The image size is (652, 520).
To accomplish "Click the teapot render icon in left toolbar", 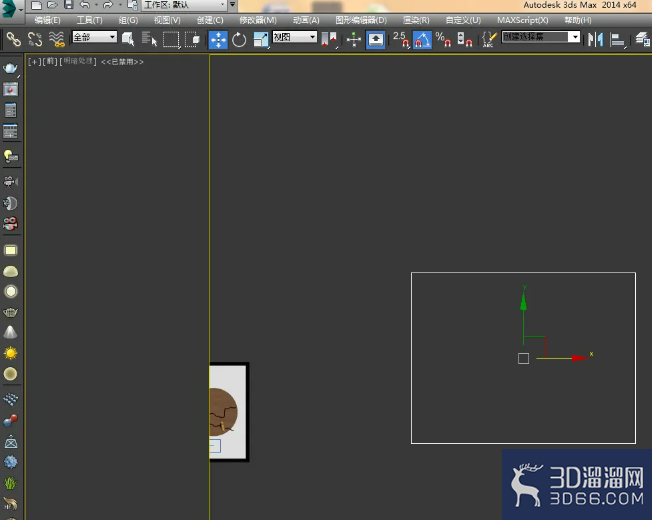I will pos(10,68).
